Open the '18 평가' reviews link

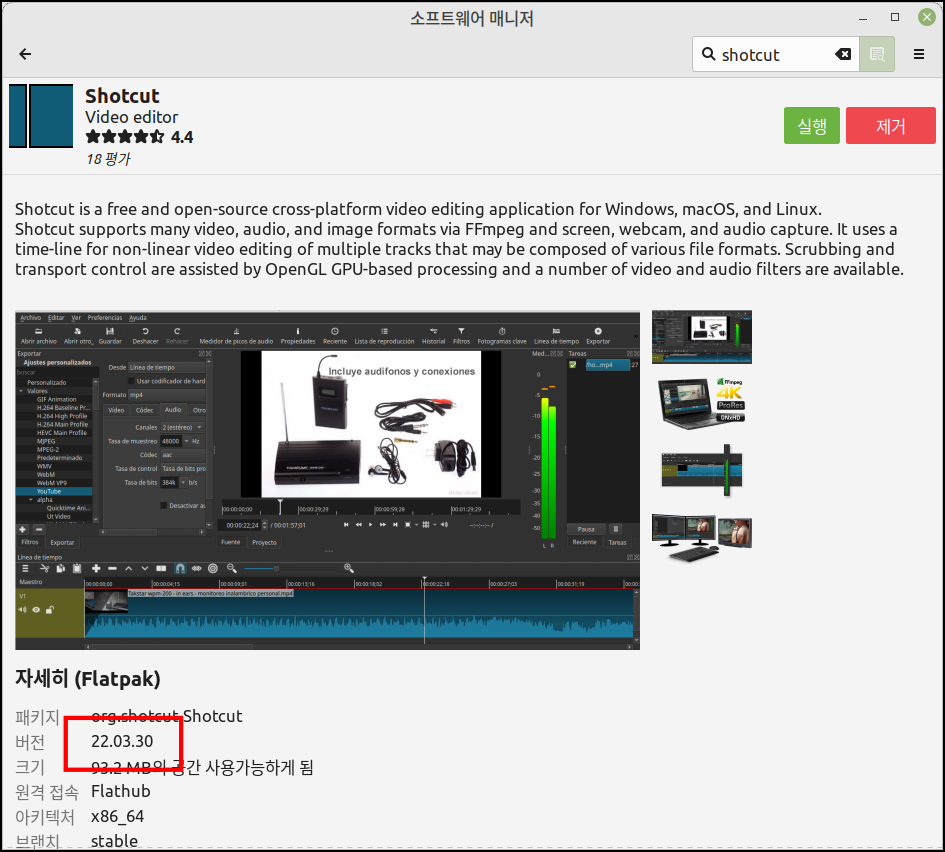108,158
